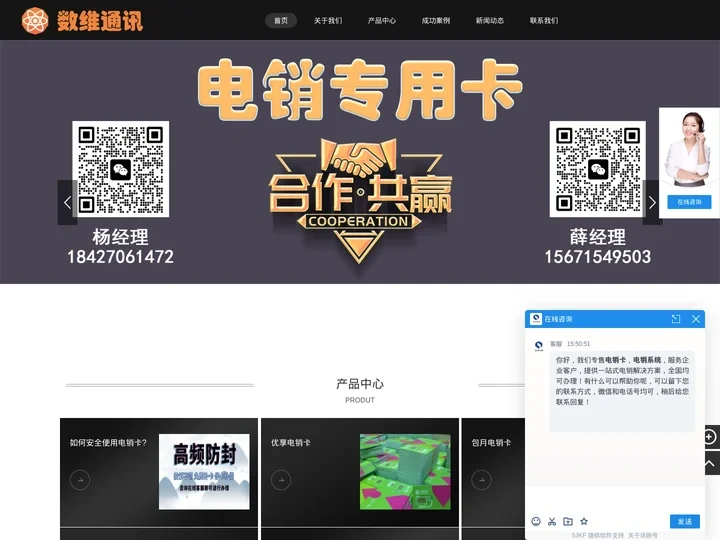Click the customer service agent photo

click(687, 149)
